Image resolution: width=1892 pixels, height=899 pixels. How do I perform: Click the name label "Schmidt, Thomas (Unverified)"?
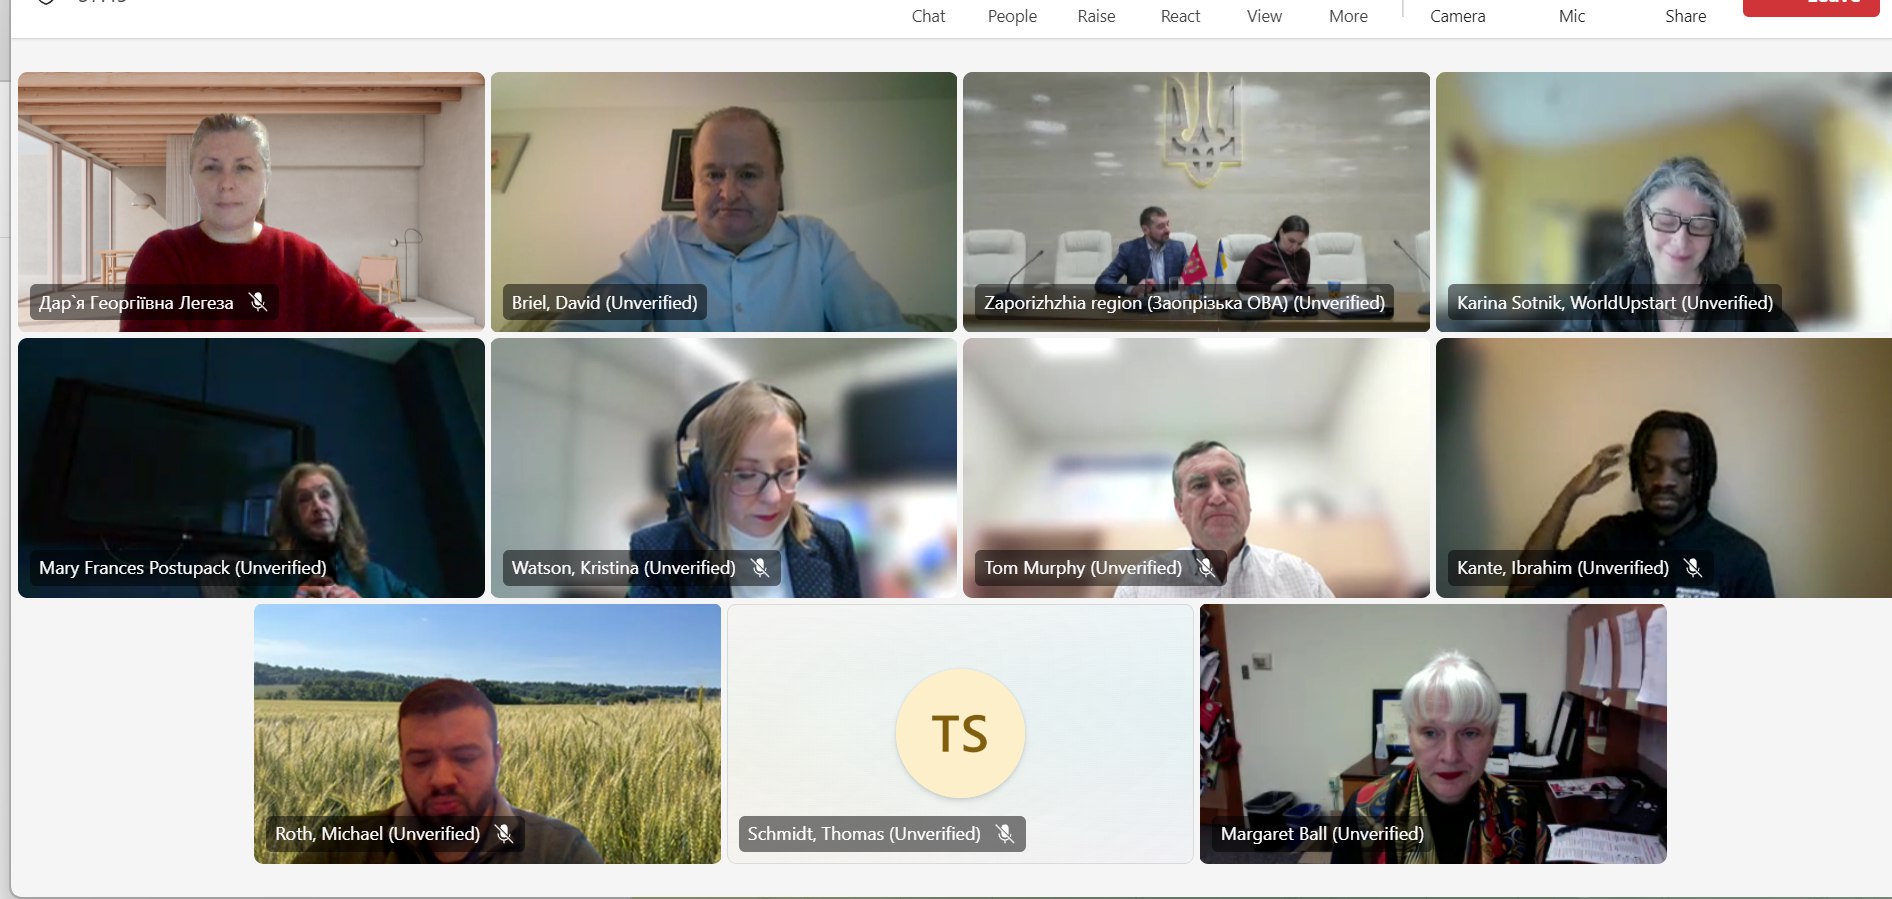coord(864,834)
